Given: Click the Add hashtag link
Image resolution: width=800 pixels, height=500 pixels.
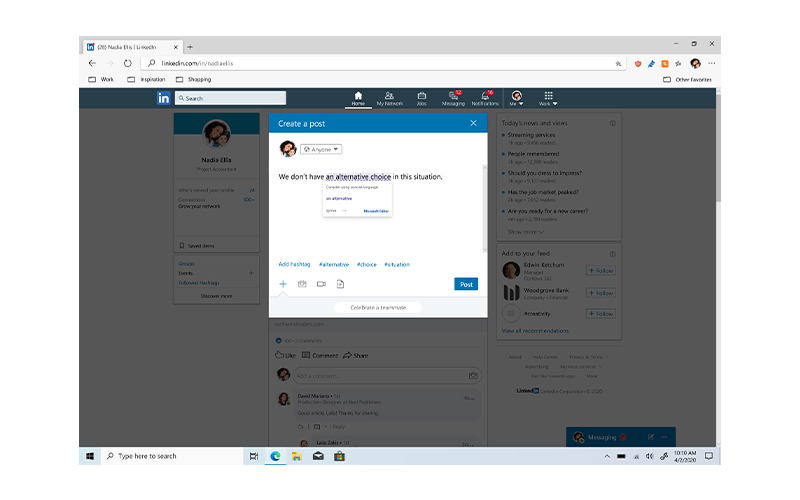Looking at the screenshot, I should [x=294, y=264].
